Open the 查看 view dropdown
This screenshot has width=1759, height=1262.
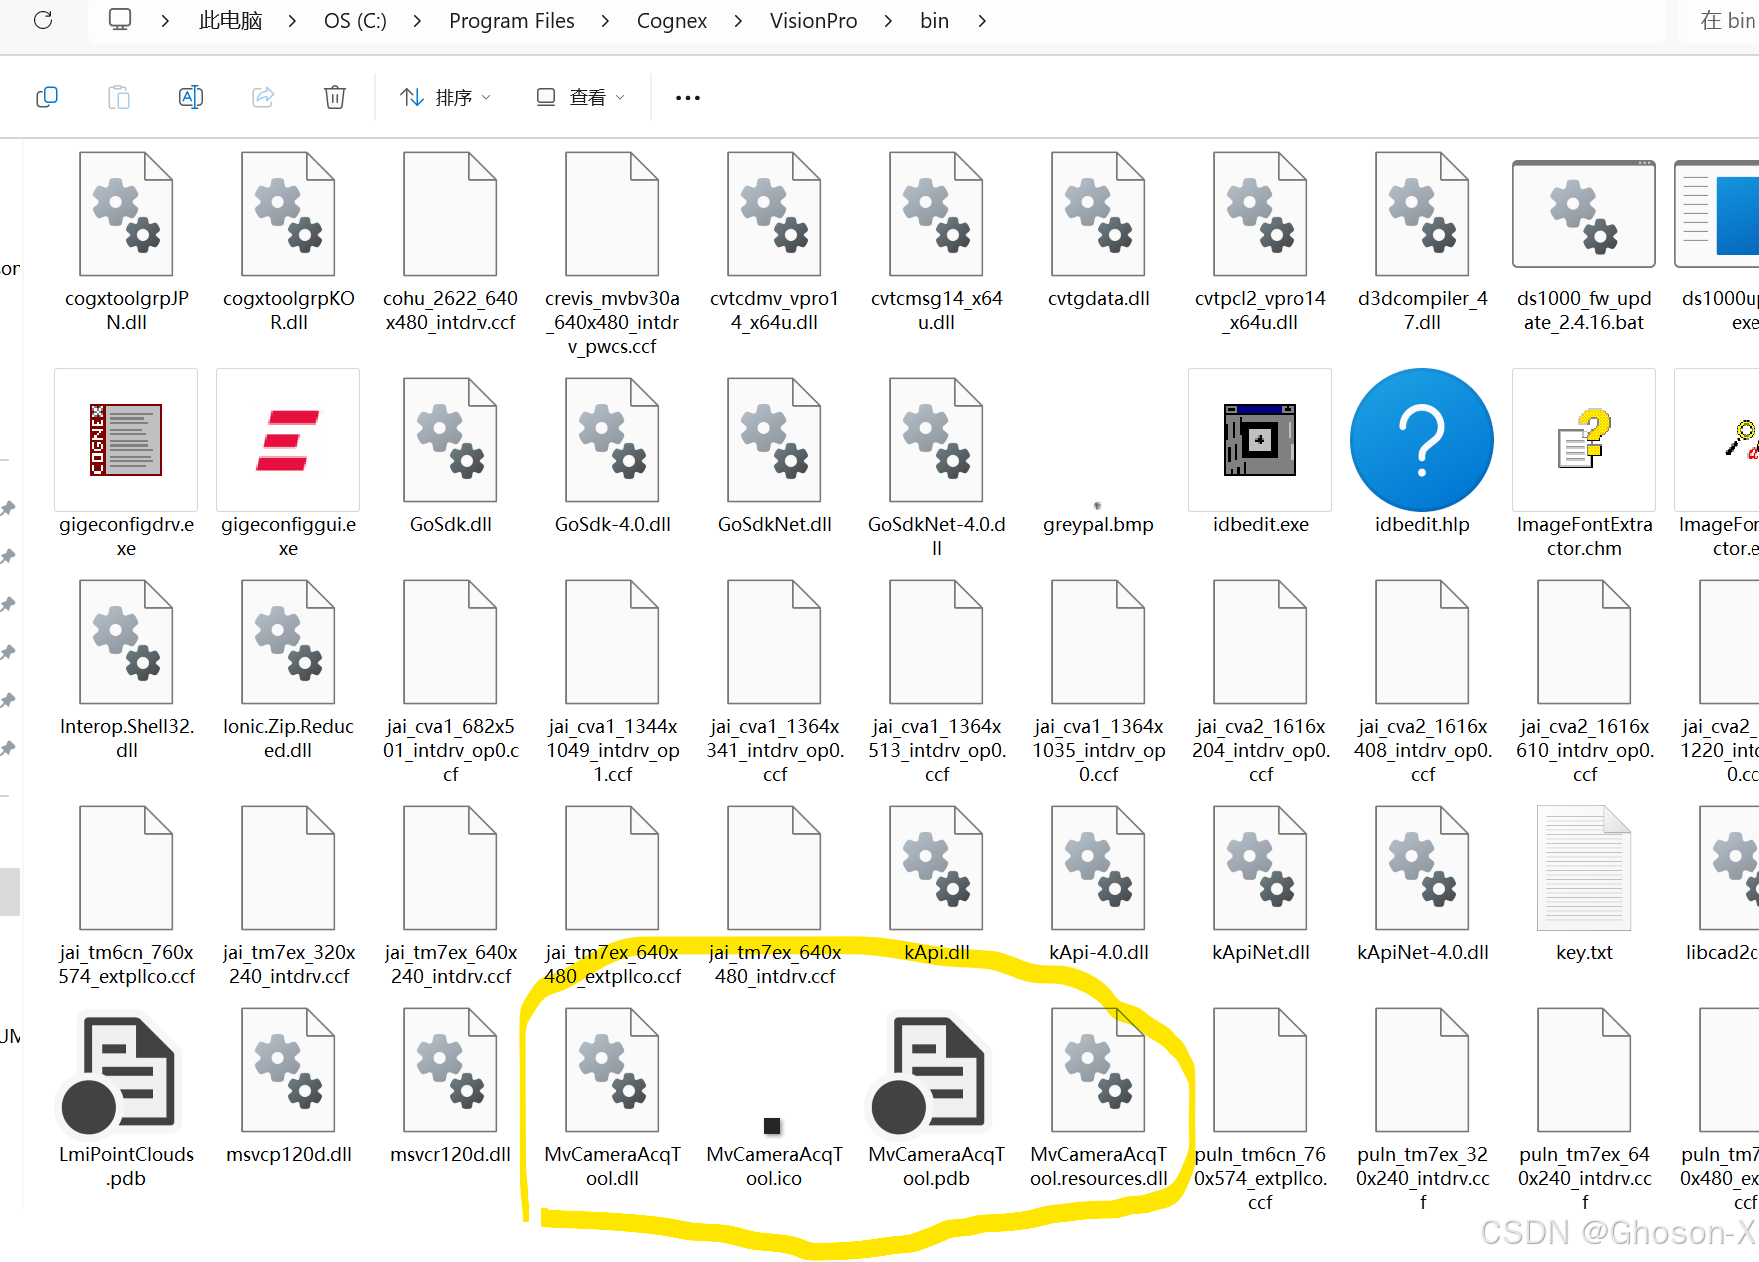coord(580,96)
